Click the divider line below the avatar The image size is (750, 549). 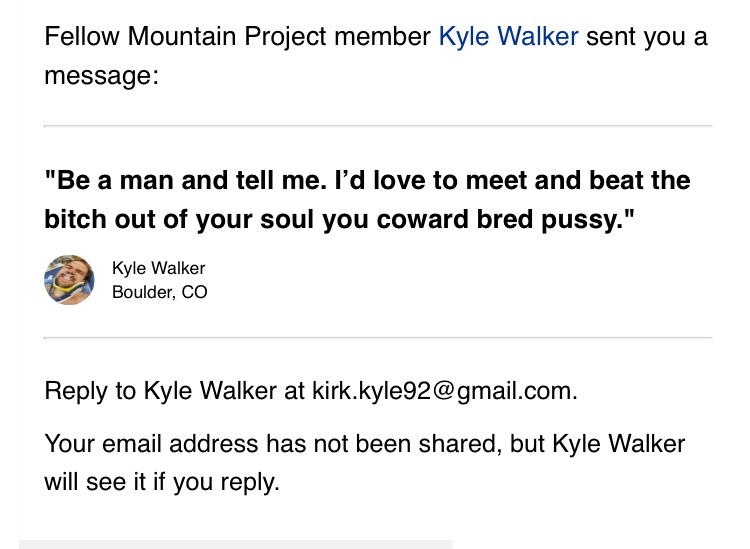pos(377,338)
